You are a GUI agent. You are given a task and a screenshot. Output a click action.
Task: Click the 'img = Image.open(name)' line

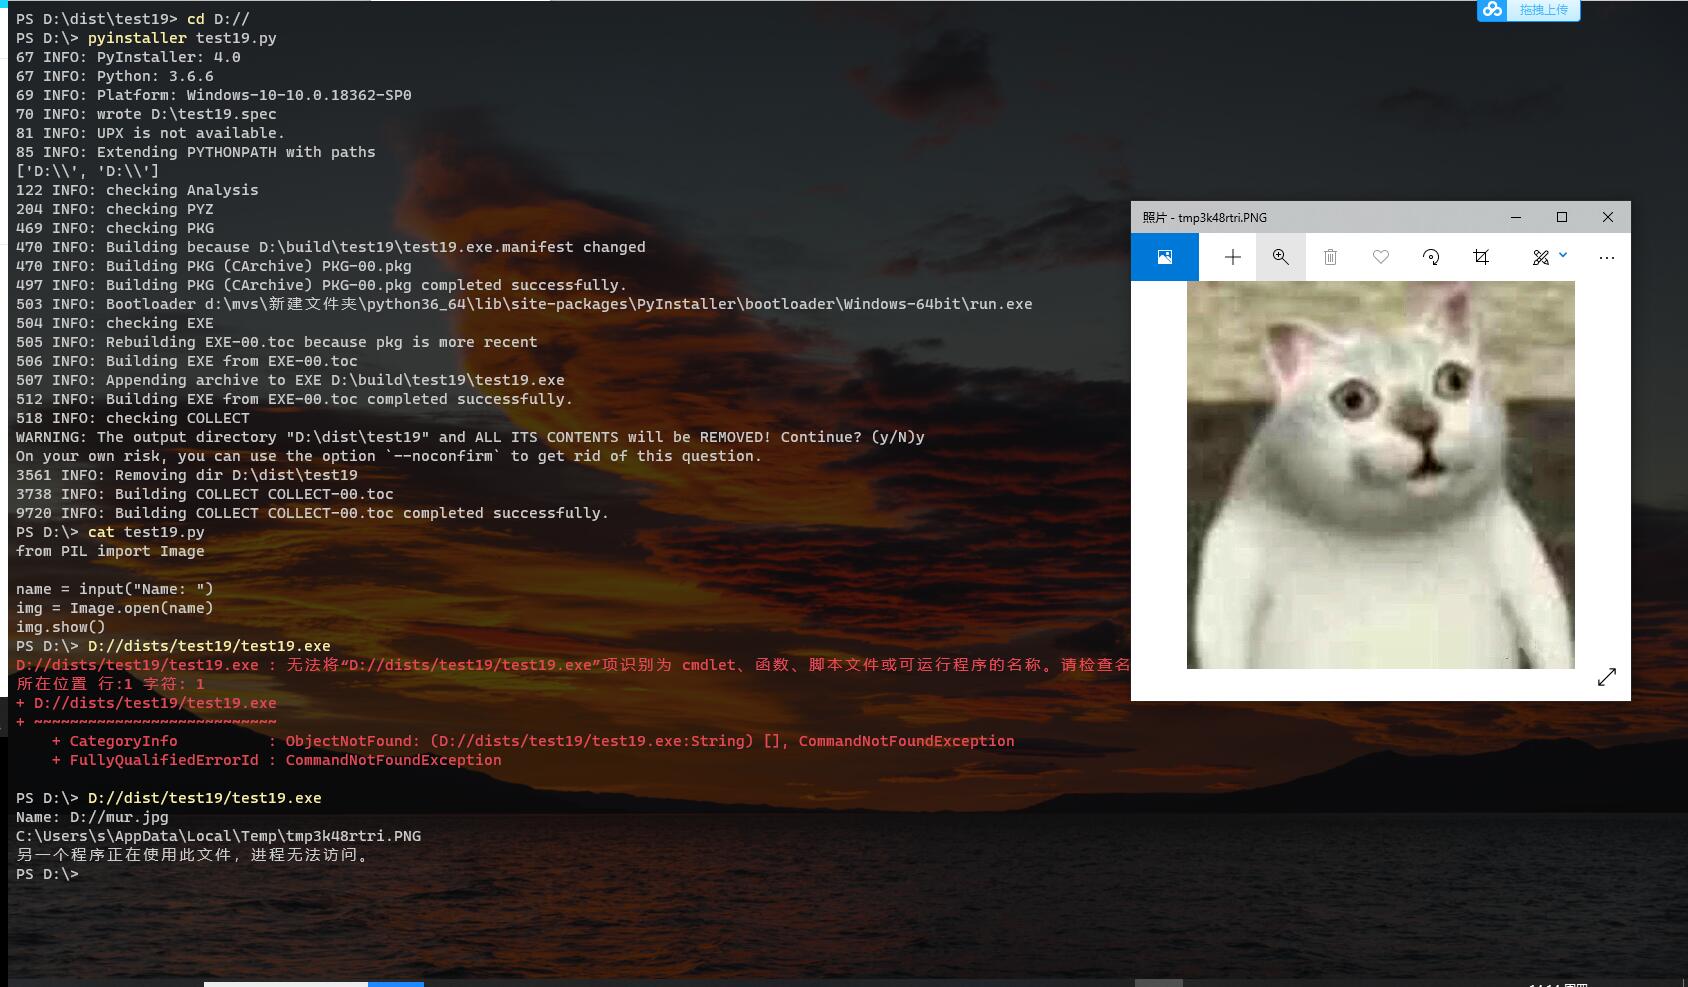(x=114, y=608)
